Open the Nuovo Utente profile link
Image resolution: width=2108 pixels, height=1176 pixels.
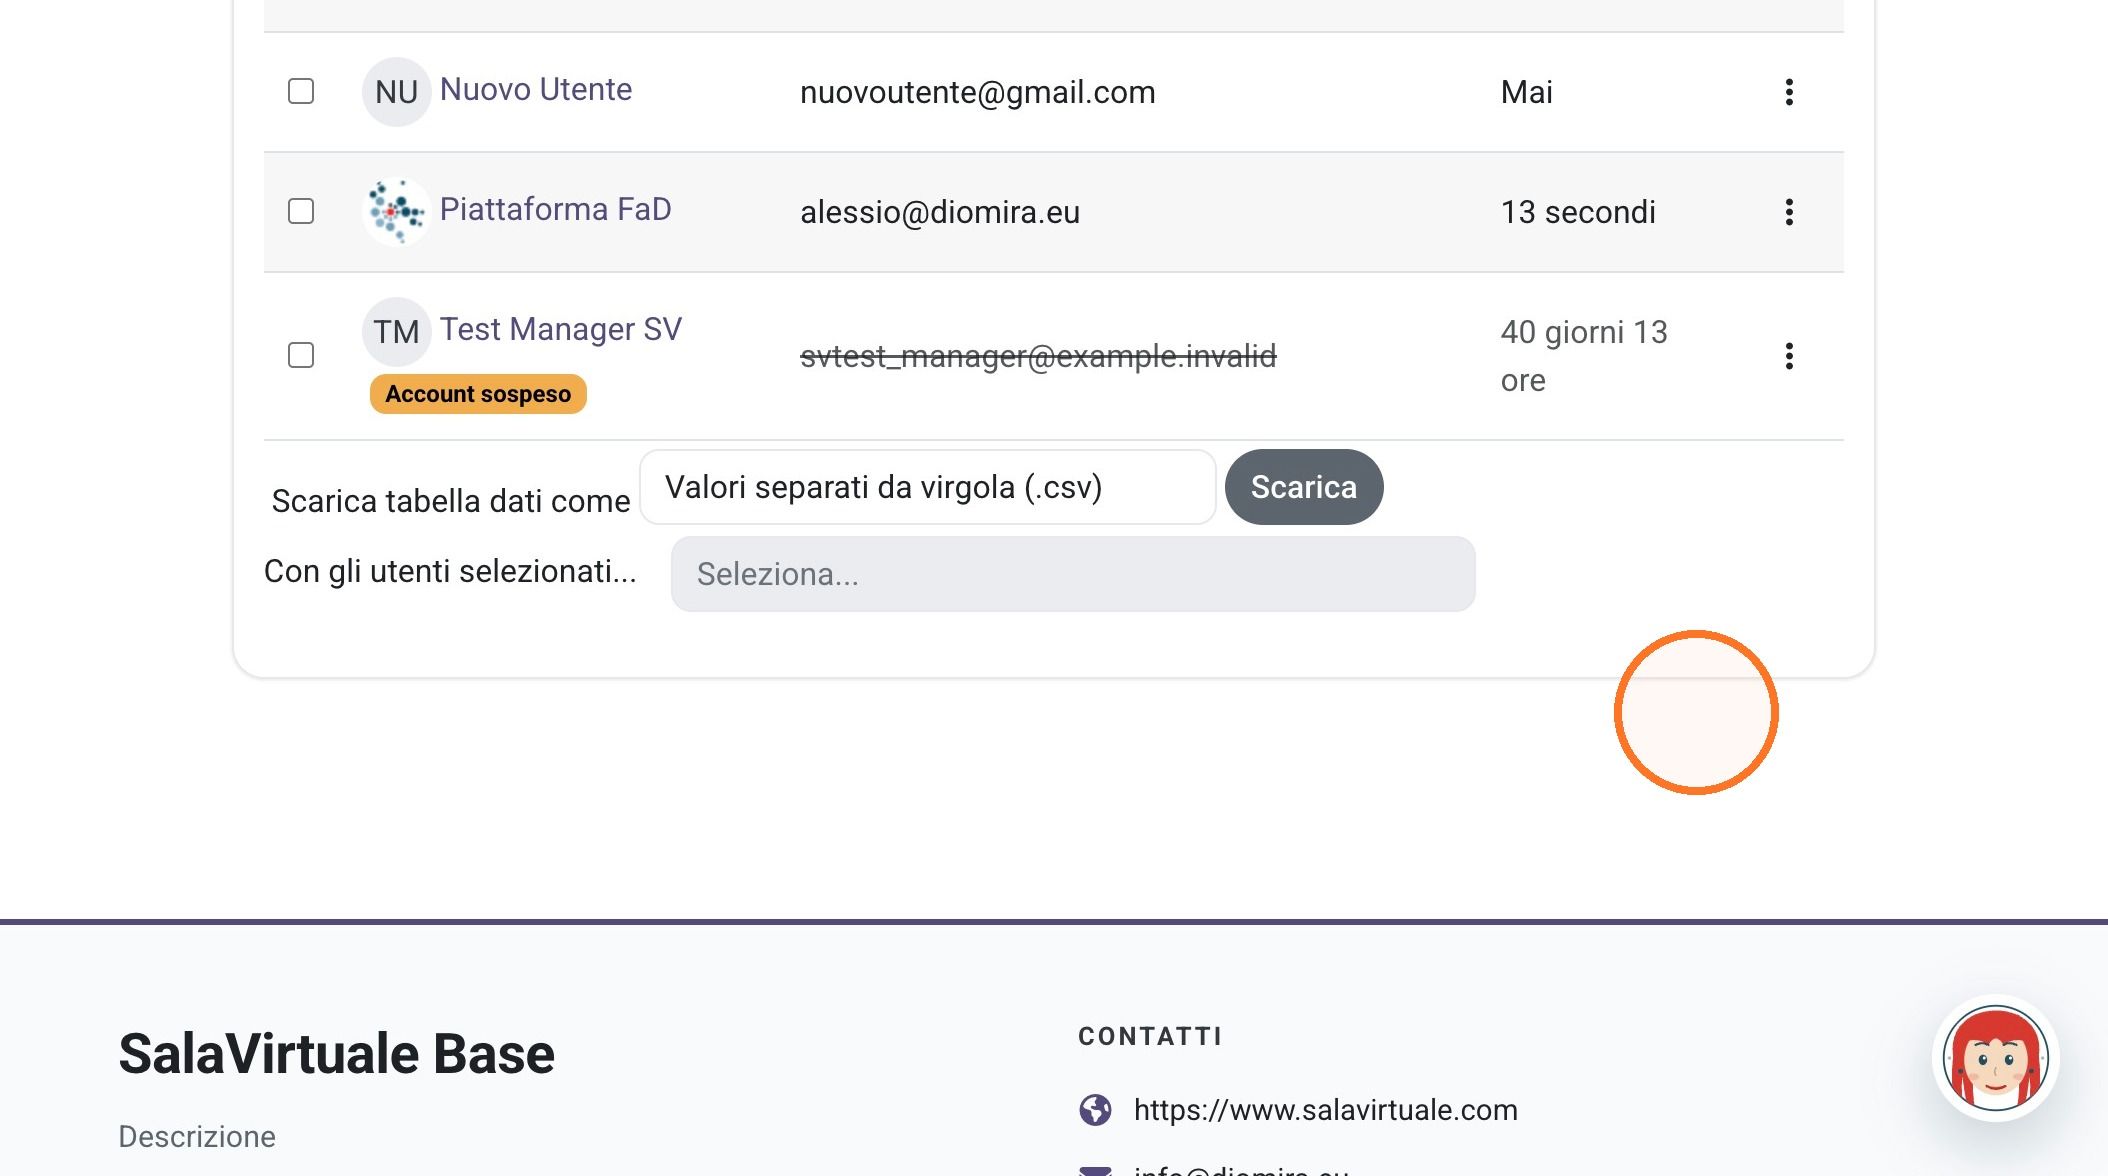tap(536, 90)
